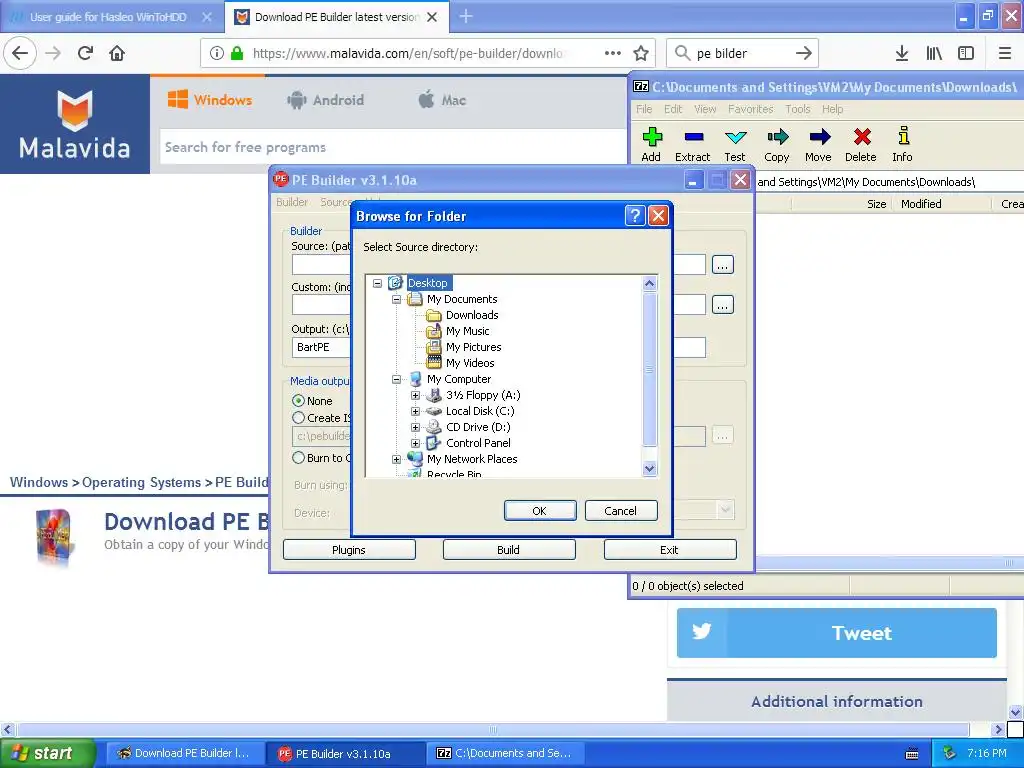Image resolution: width=1024 pixels, height=768 pixels.
Task: Collapse the My Documents tree node
Action: [x=396, y=299]
